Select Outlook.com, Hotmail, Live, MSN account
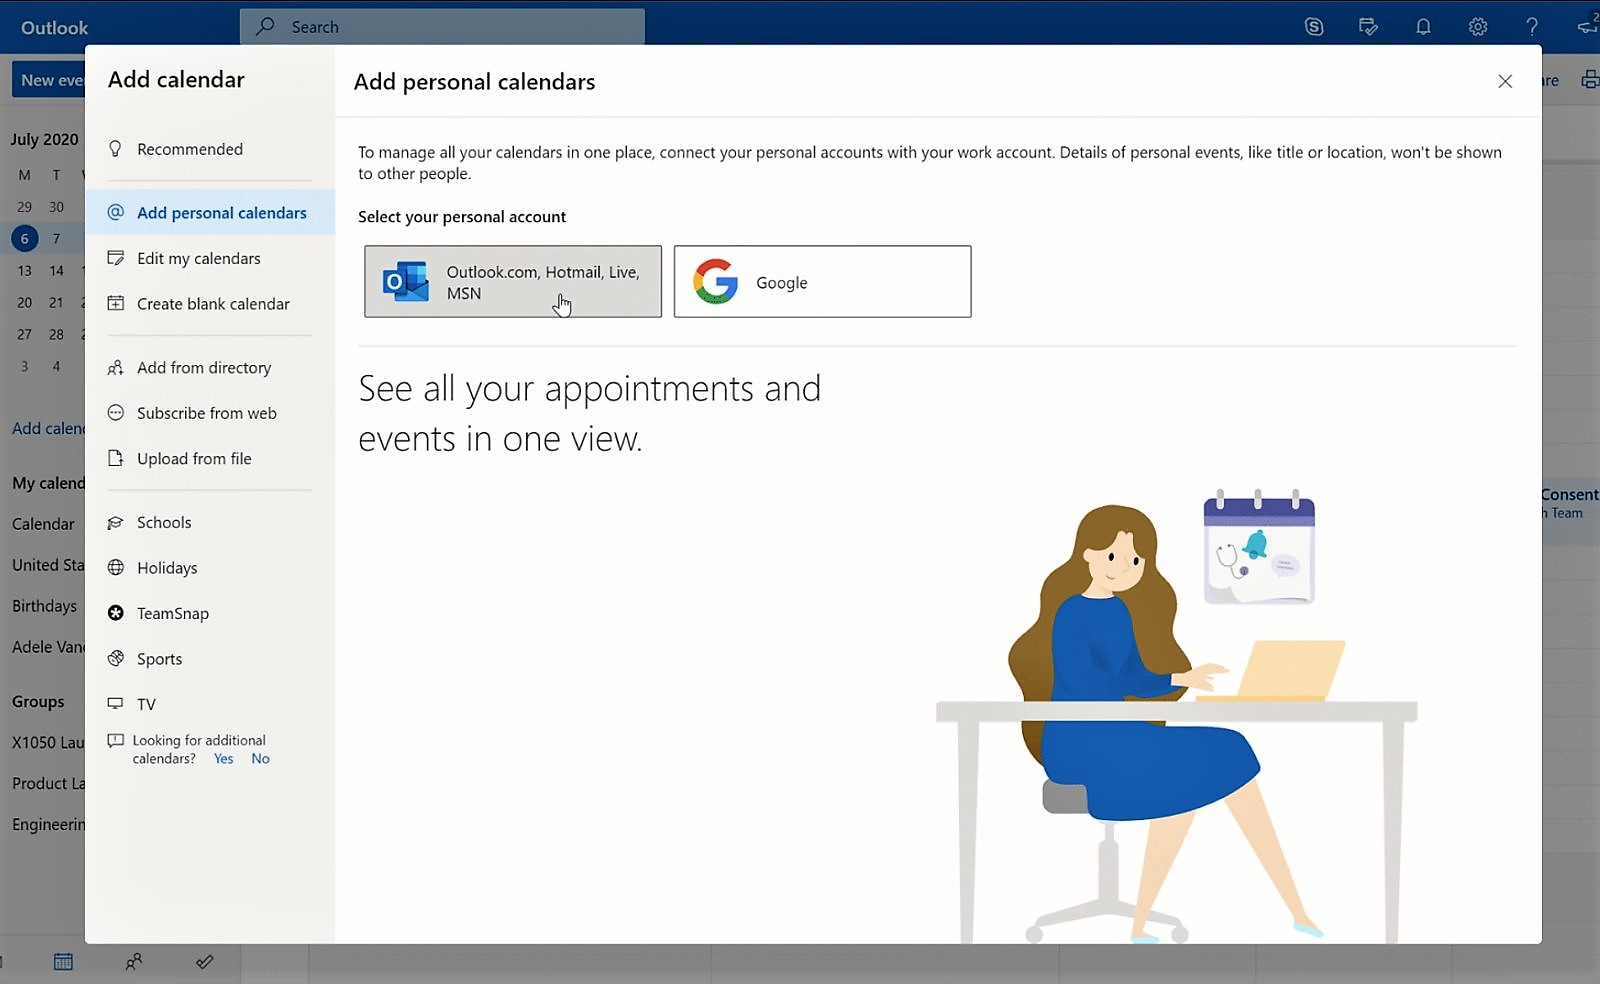1600x984 pixels. [512, 282]
